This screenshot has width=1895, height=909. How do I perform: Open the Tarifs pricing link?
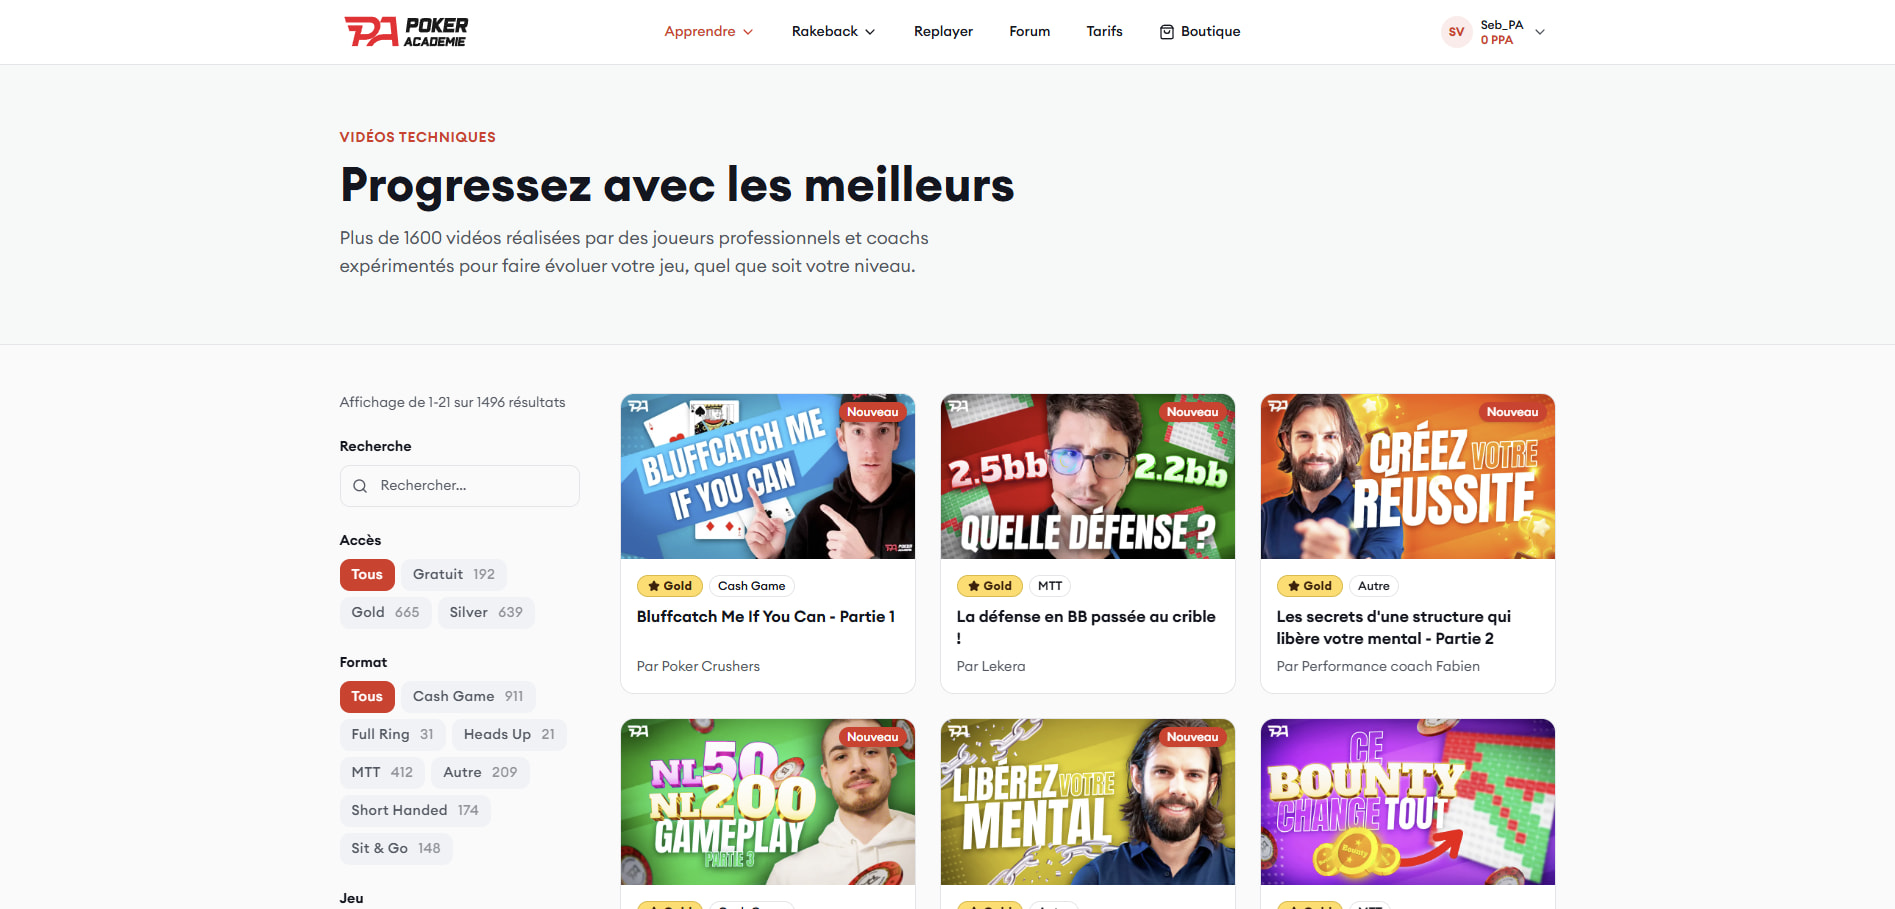click(1104, 32)
